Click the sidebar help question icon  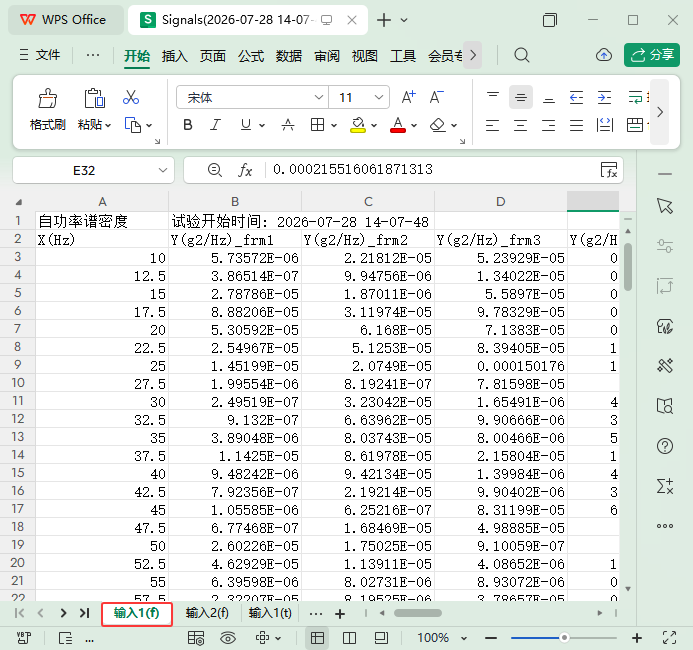pos(665,446)
